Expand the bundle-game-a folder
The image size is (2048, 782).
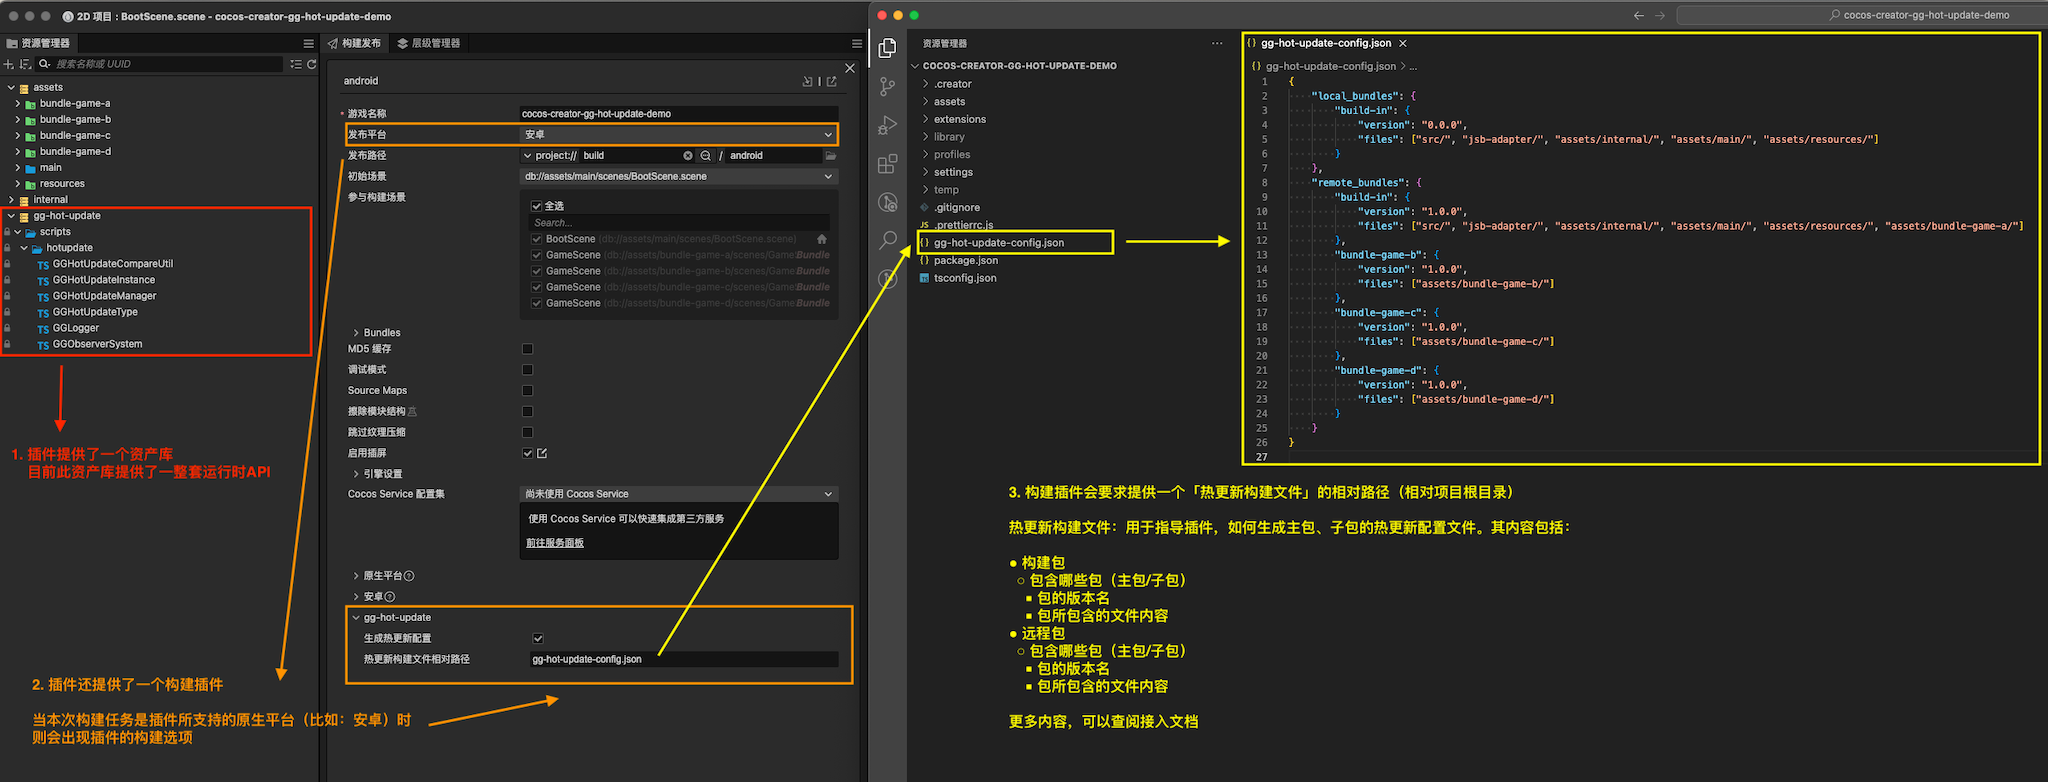click(x=17, y=104)
